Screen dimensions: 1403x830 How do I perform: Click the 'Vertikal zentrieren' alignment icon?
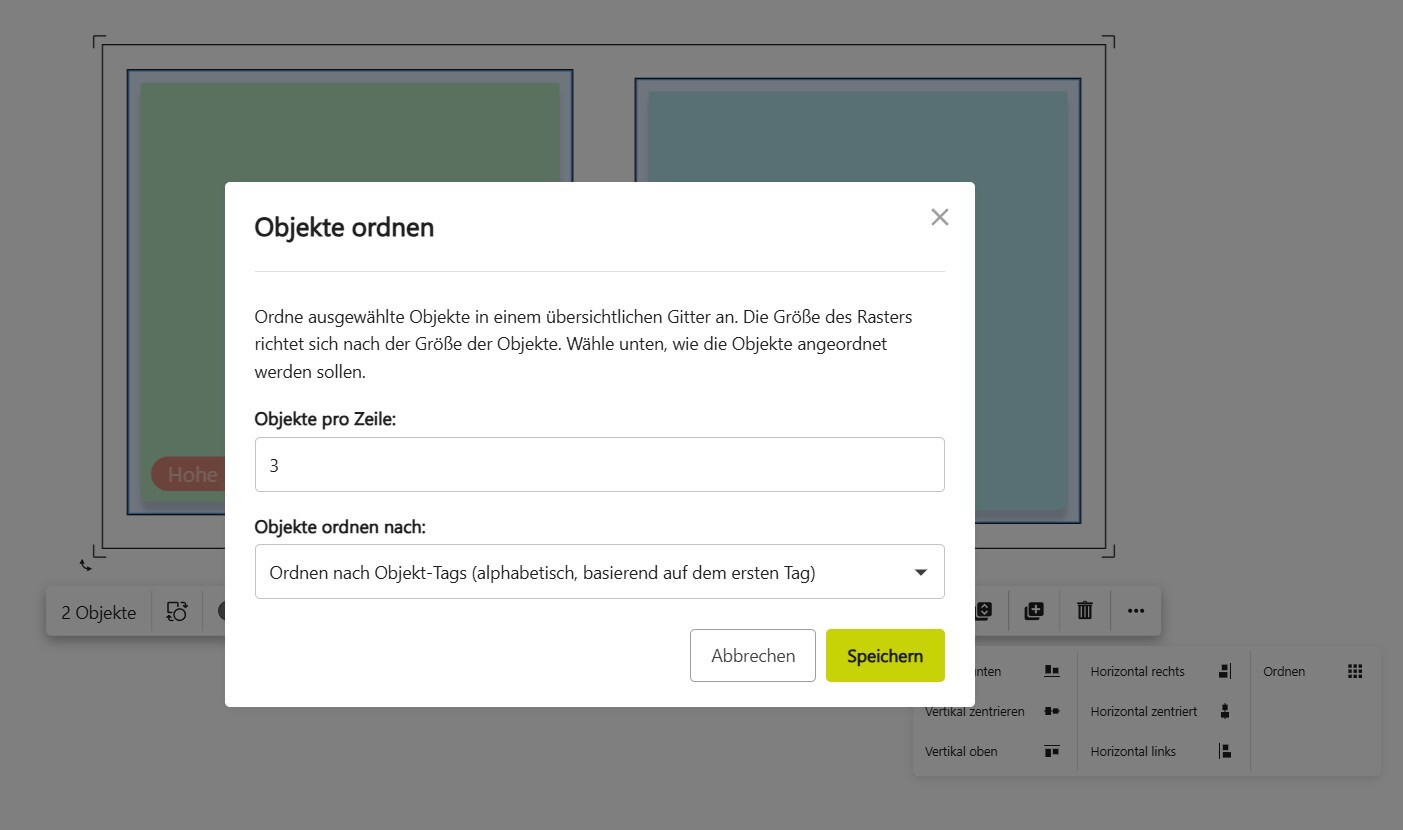[x=1051, y=711]
